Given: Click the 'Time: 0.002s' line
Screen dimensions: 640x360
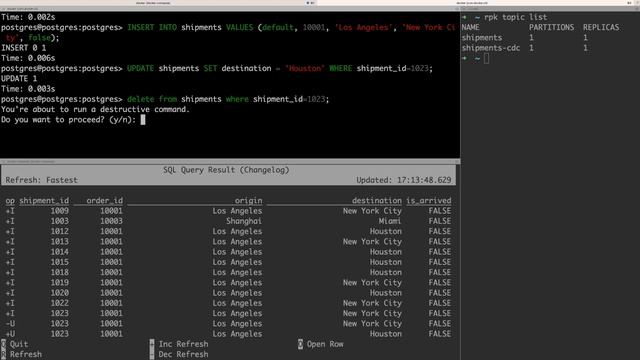Looking at the screenshot, I should pos(28,17).
